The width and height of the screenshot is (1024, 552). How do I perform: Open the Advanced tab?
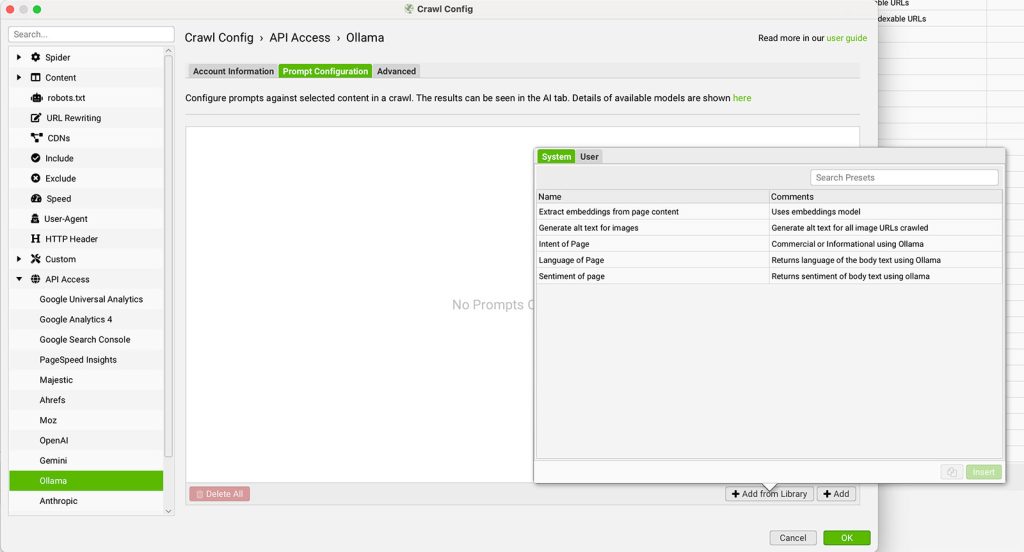pyautogui.click(x=396, y=71)
